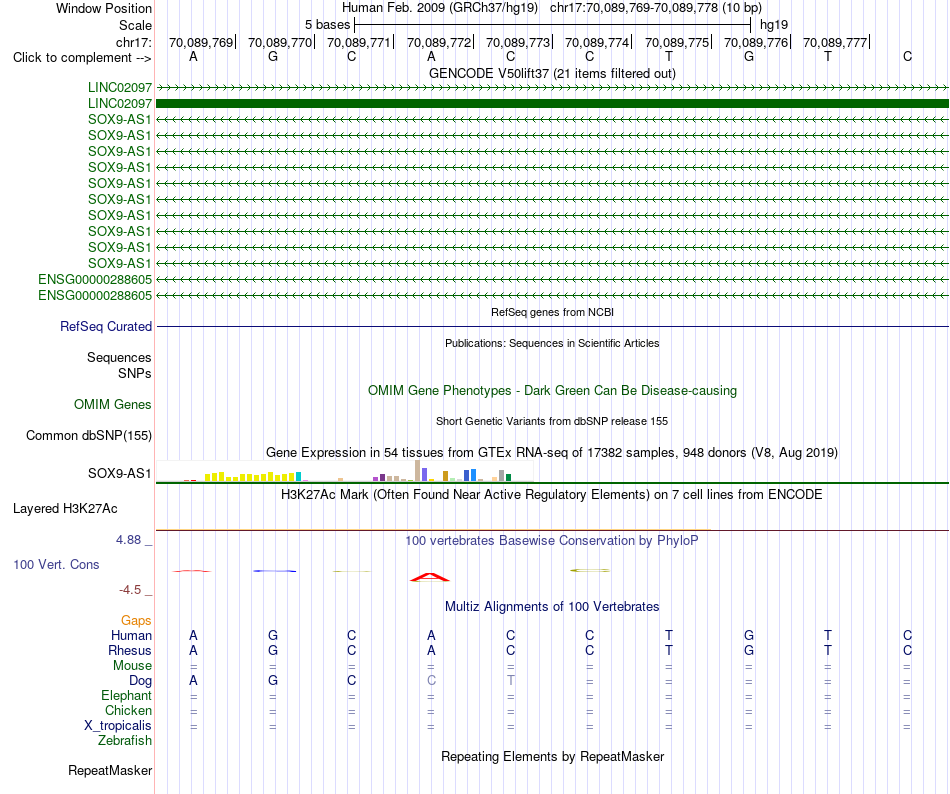Screen dimensions: 950x794
Task: Click the Chicken species label
Action: coord(128,710)
